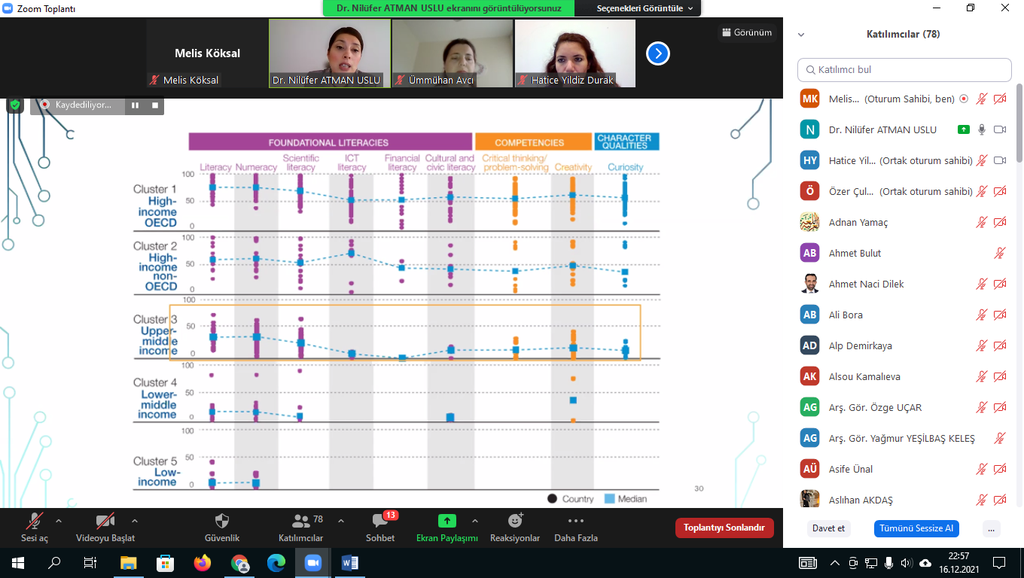Click the green Ekran Paylaşımı share icon
Screen dimensions: 1024x578
446,521
